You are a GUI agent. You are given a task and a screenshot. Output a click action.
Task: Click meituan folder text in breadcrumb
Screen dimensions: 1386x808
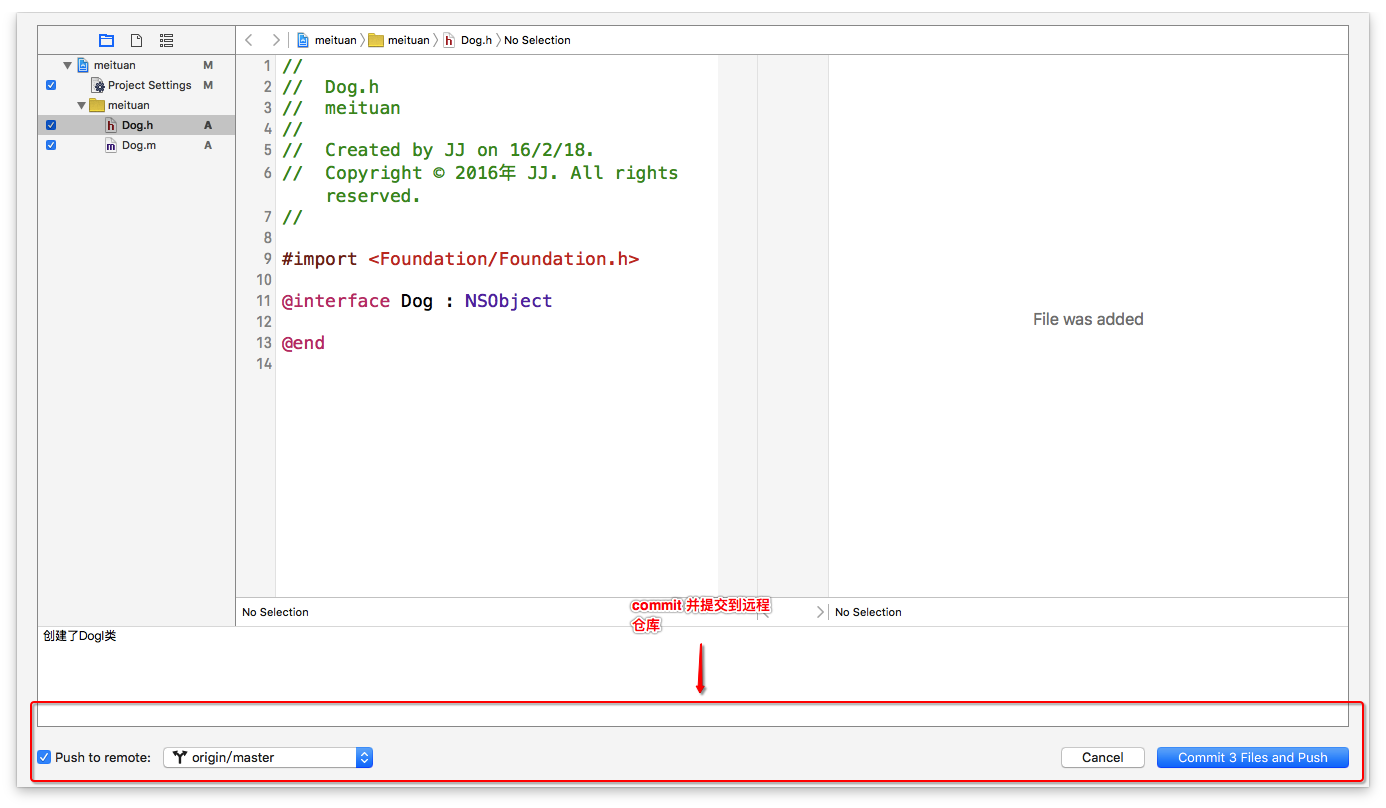click(x=409, y=40)
